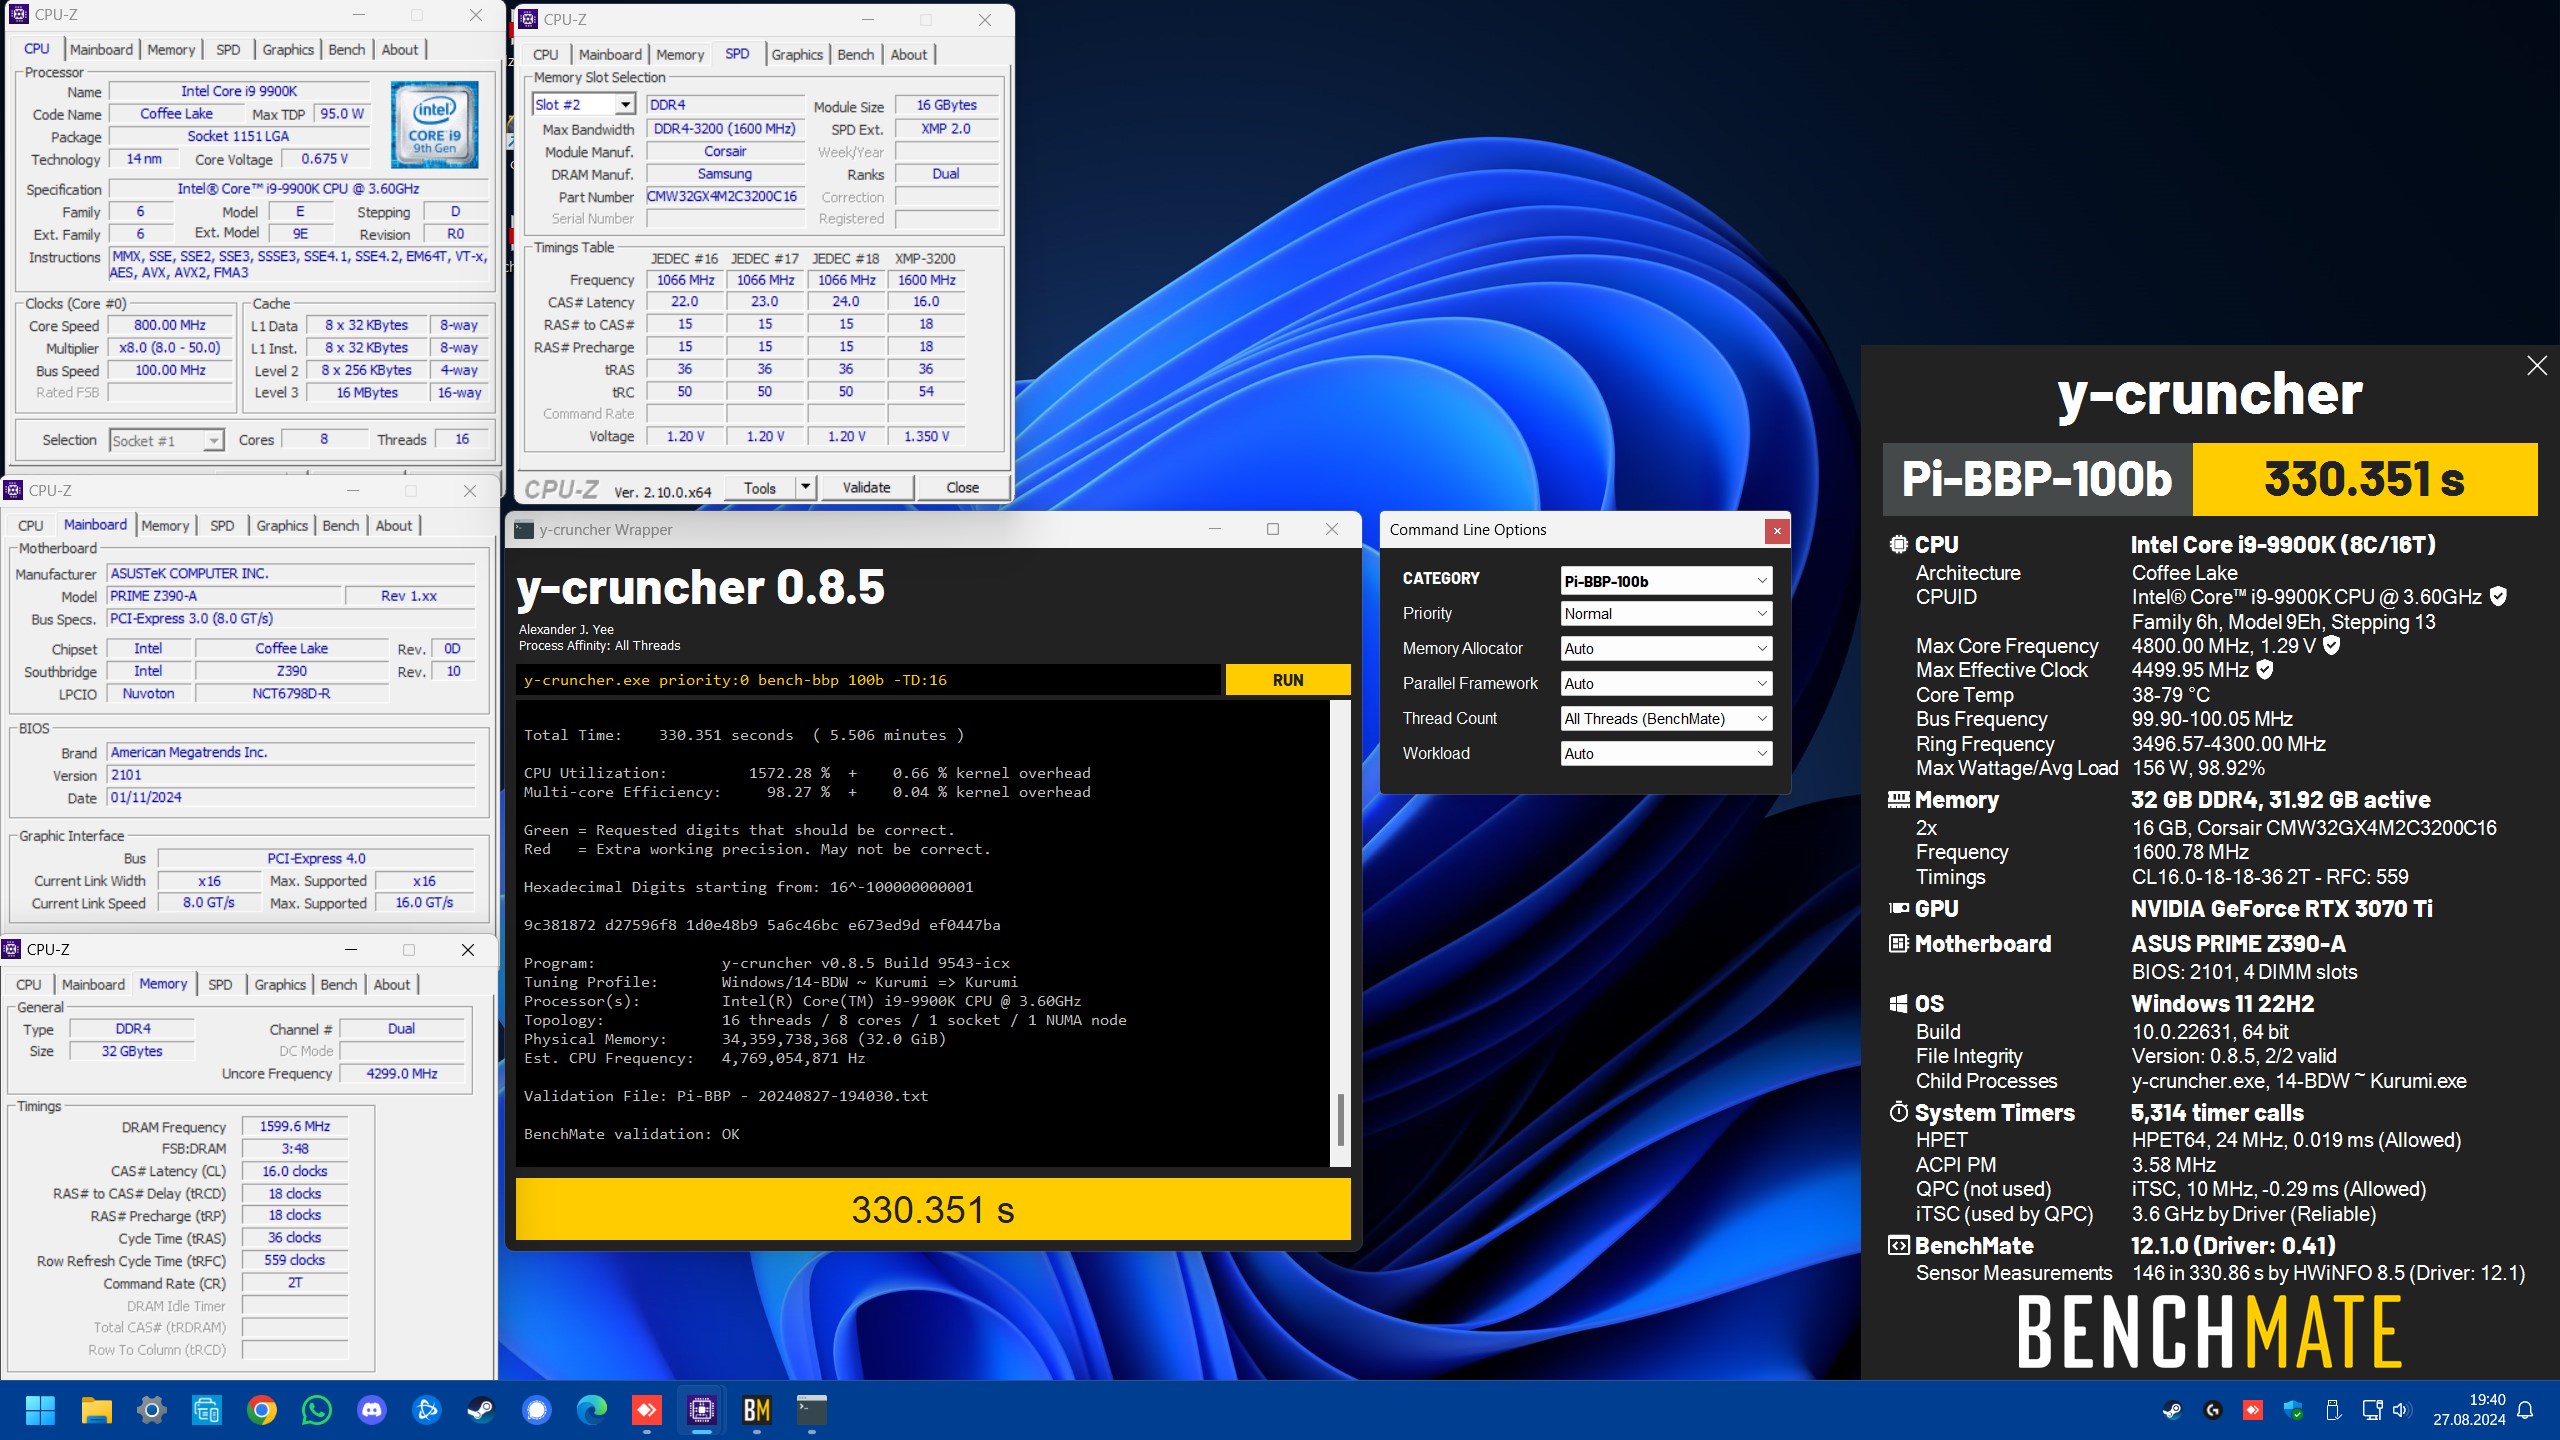Open the printer/scan app taskbar icon

[x=206, y=1410]
